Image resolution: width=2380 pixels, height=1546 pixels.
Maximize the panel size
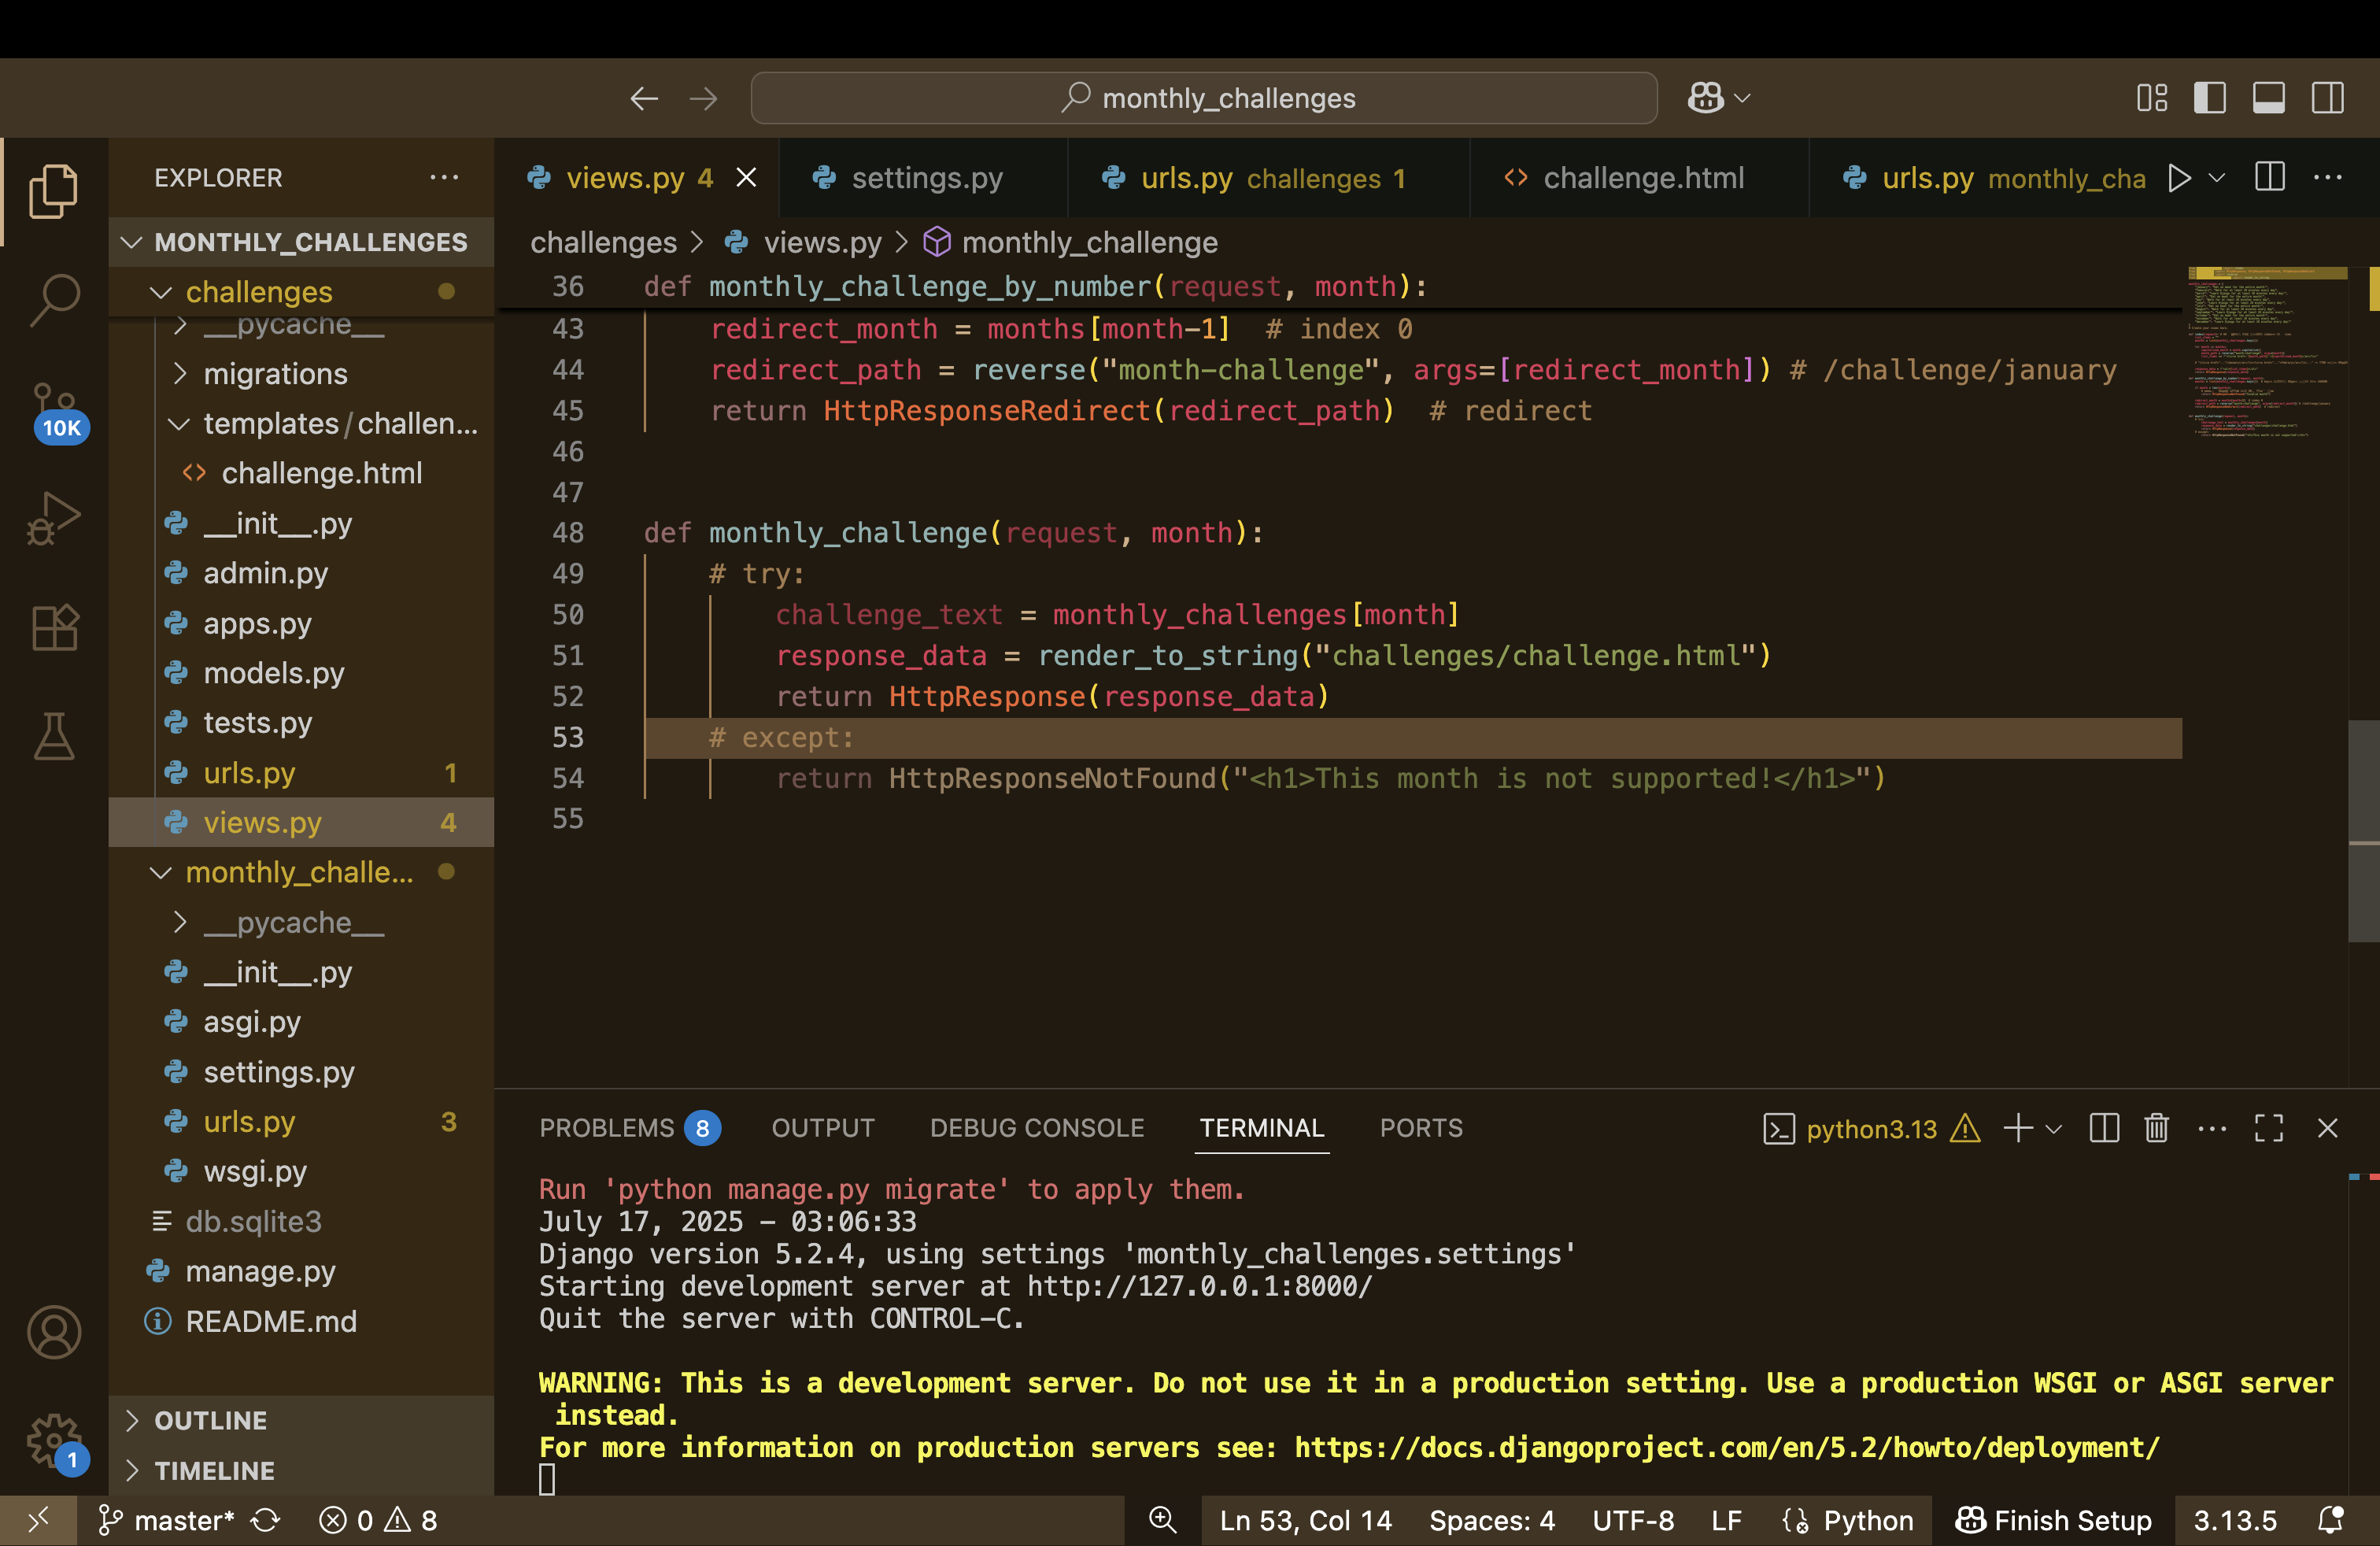pyautogui.click(x=2269, y=1128)
